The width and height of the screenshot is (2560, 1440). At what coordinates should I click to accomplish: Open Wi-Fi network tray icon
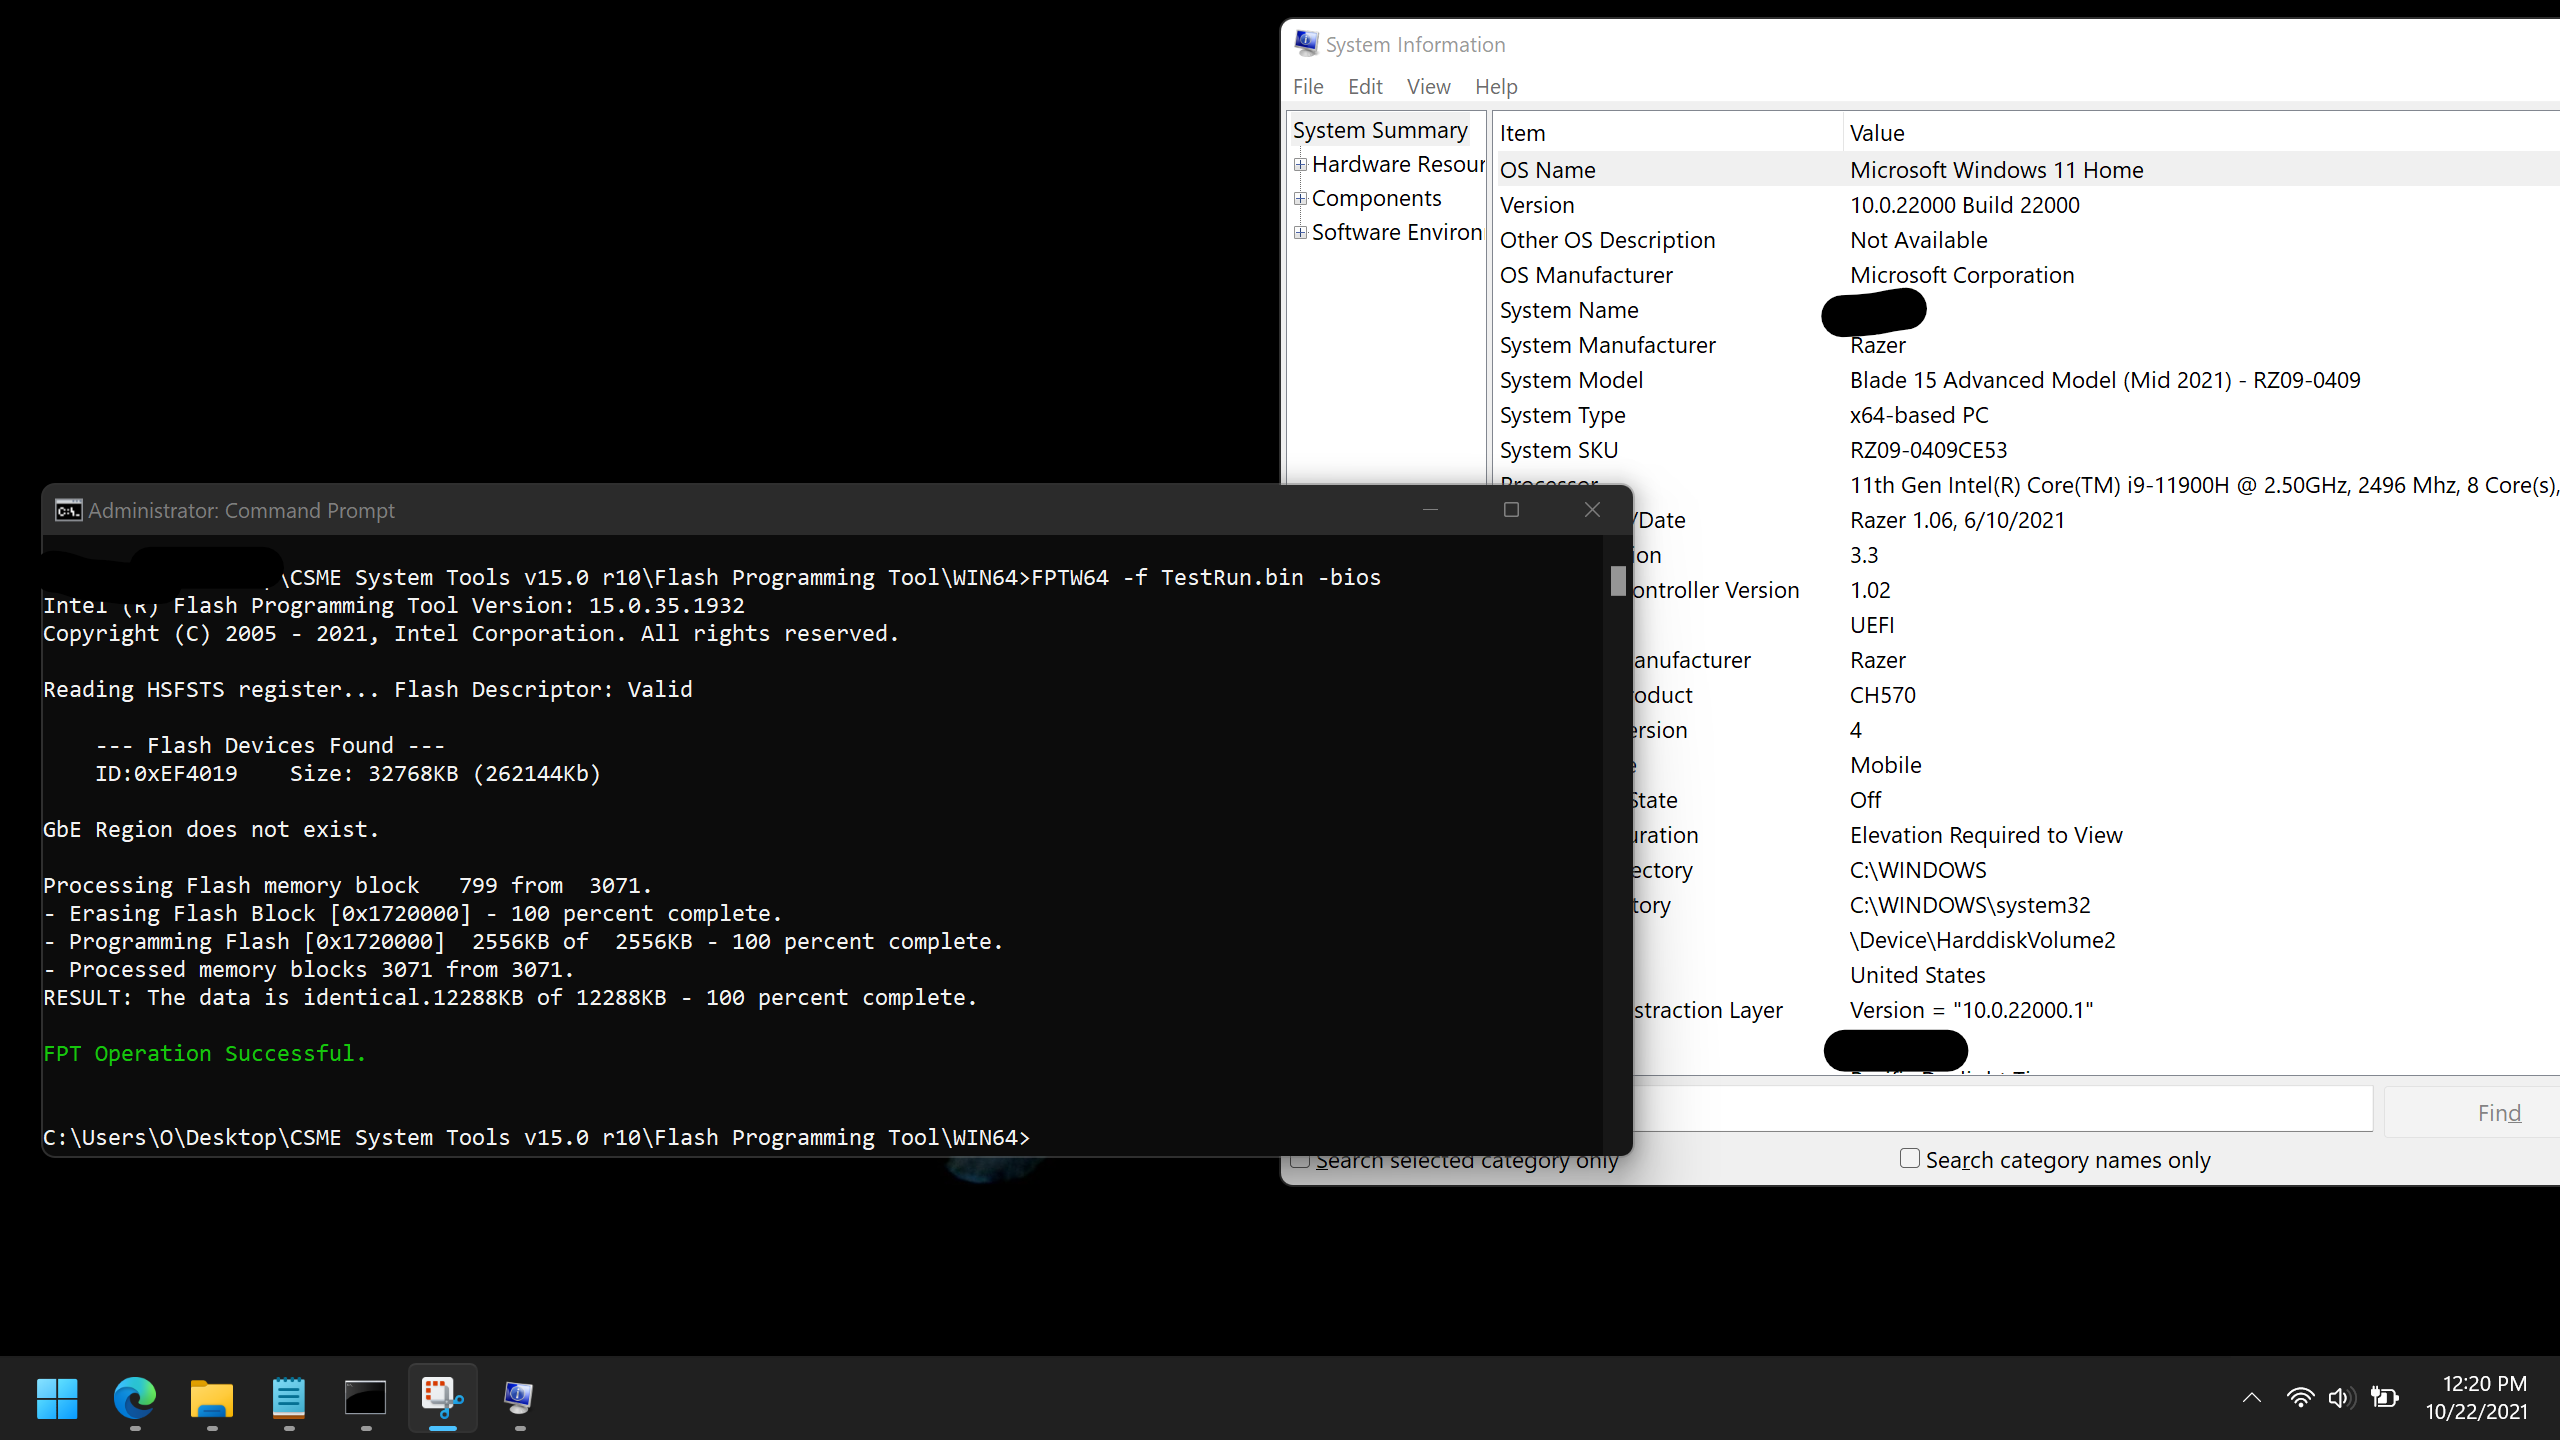[x=2300, y=1398]
